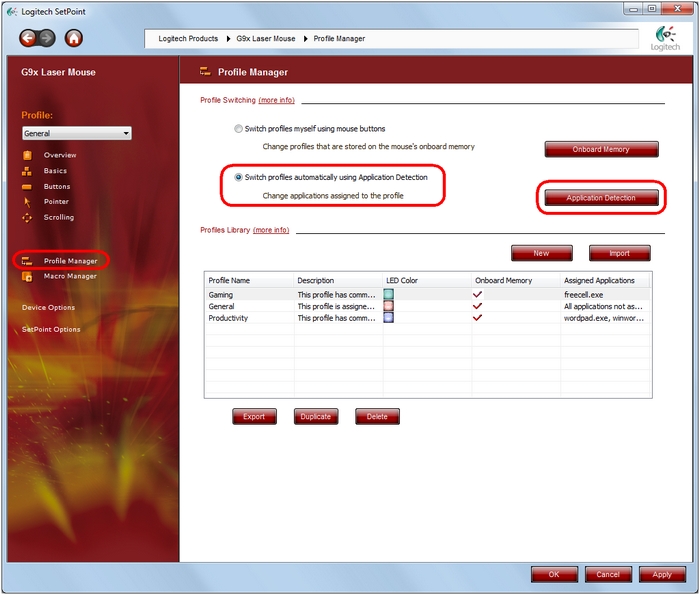Select the Productivity profile row
700x595 pixels.
[427, 318]
